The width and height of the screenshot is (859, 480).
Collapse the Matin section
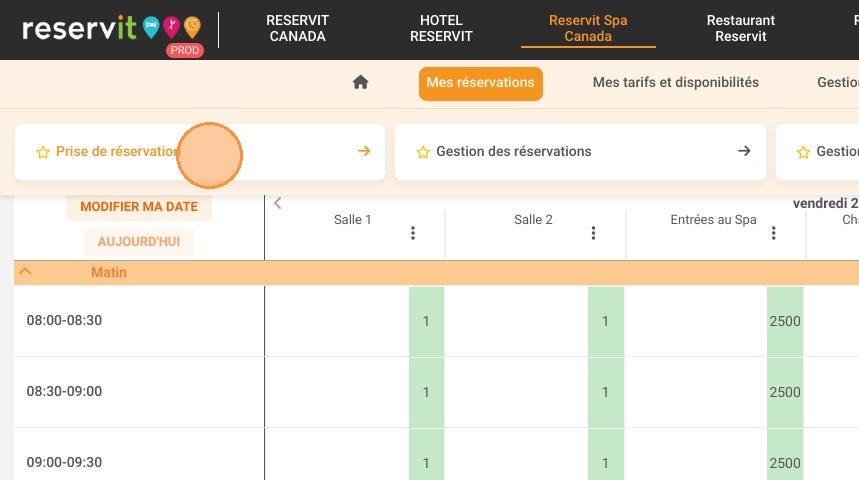(25, 272)
